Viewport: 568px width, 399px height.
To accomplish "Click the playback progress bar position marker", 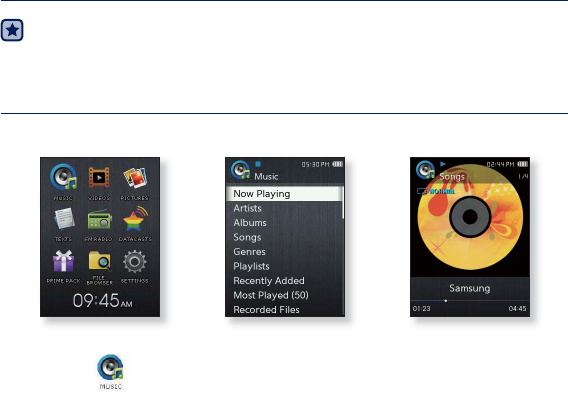I will 446,301.
